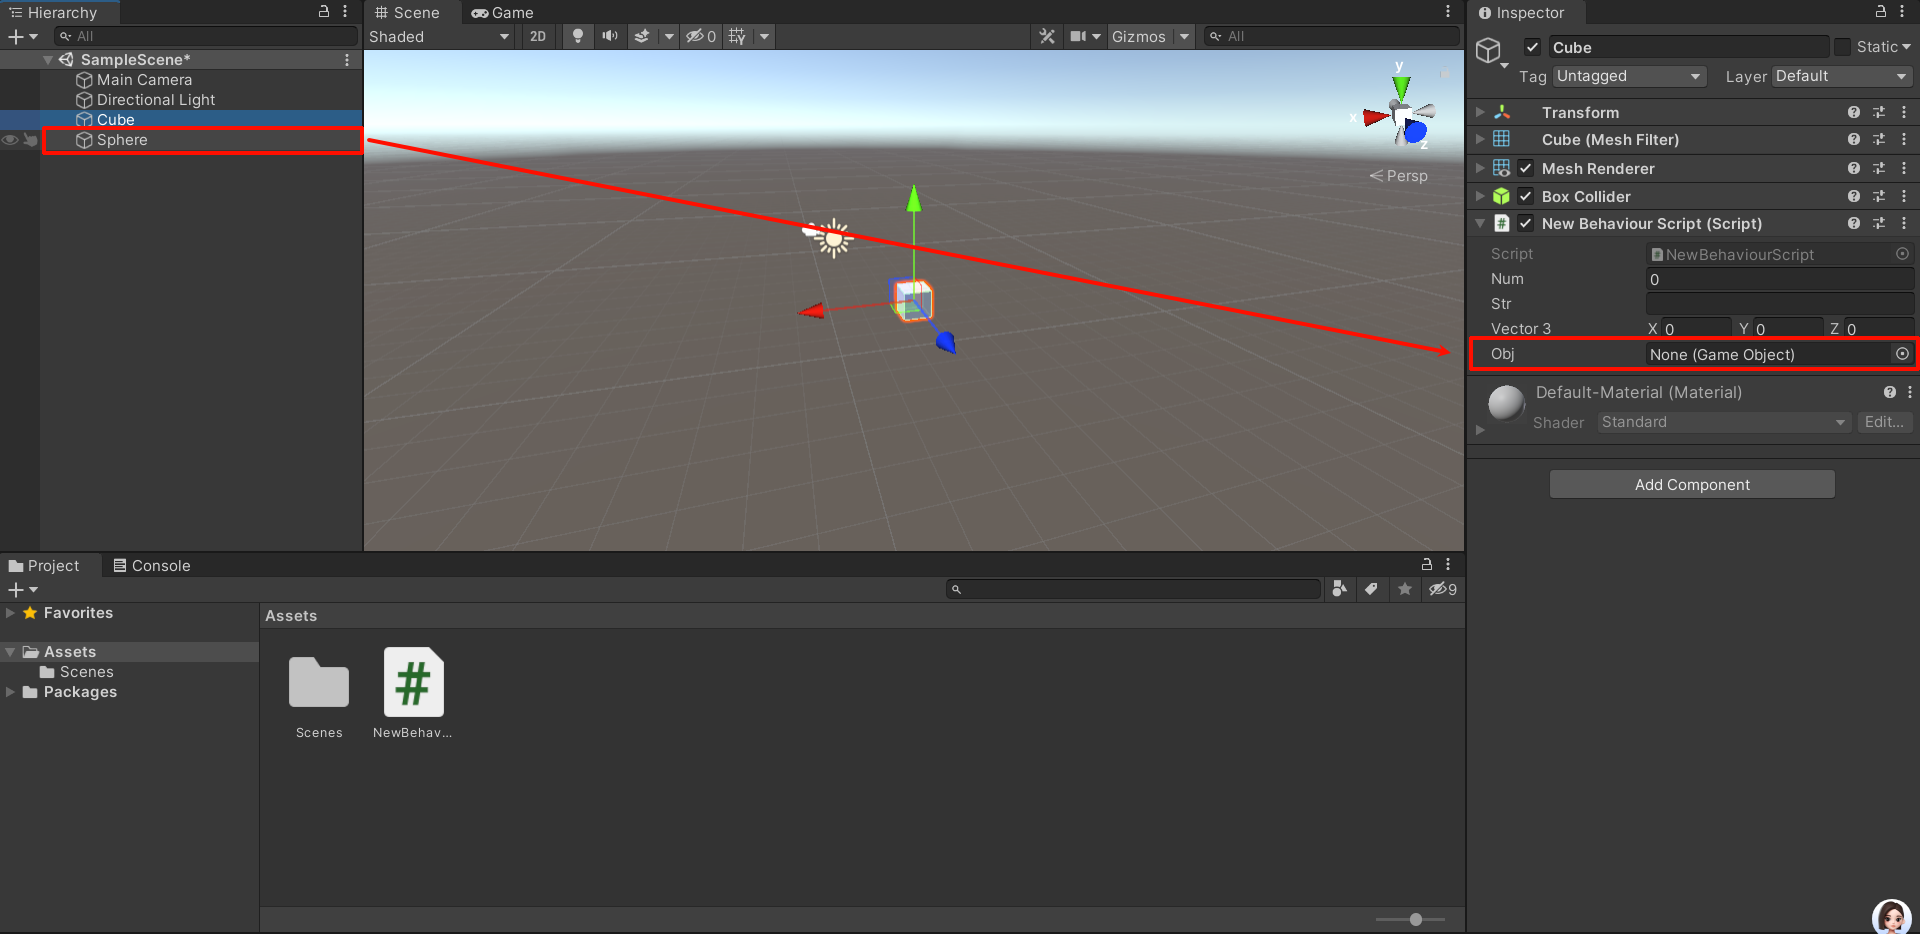
Task: Expand the Transform component
Action: pos(1480,113)
